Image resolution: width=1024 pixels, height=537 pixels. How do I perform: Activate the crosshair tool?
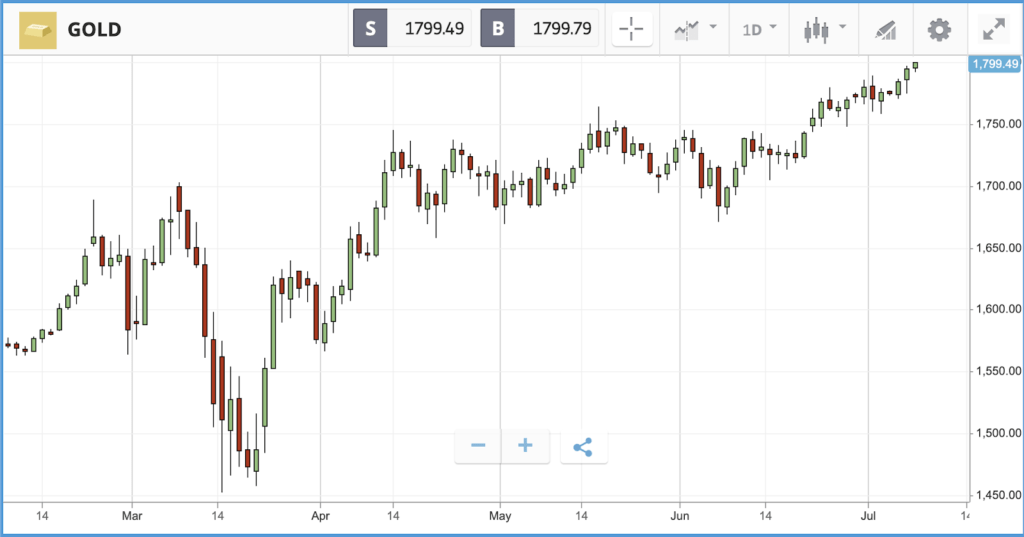tap(632, 29)
